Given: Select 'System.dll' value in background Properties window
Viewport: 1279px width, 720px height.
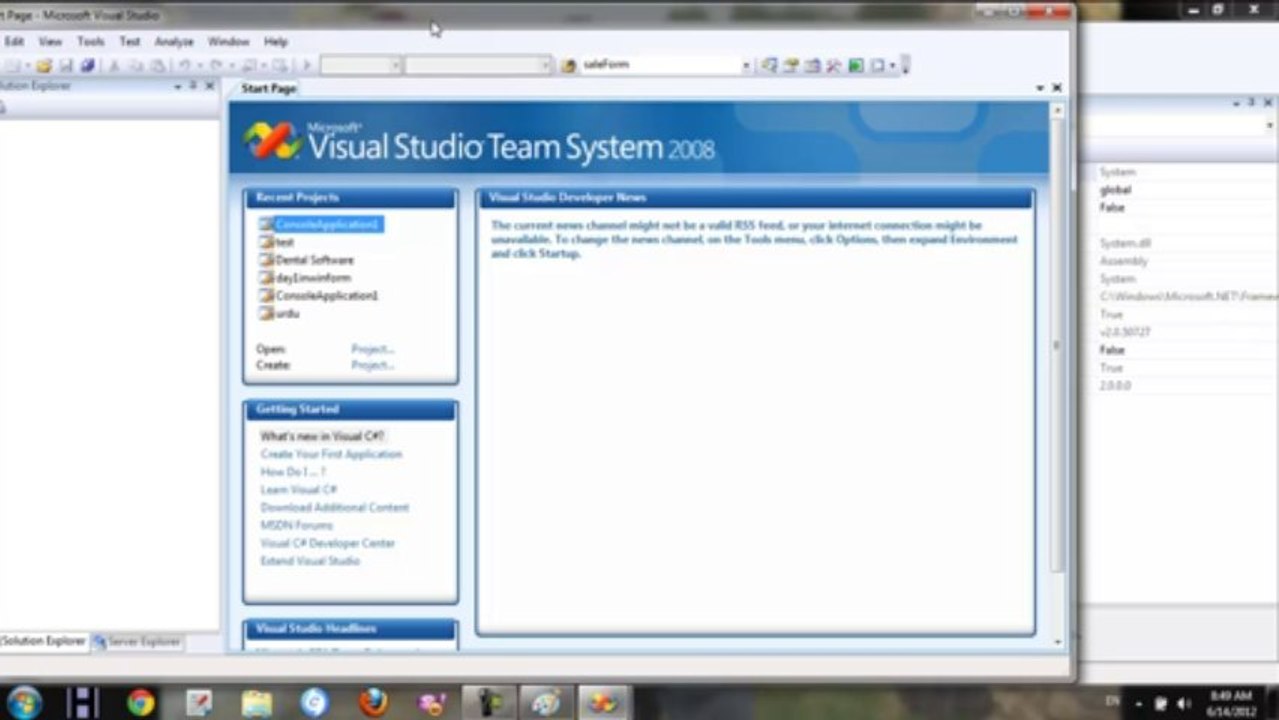Looking at the screenshot, I should (x=1125, y=243).
